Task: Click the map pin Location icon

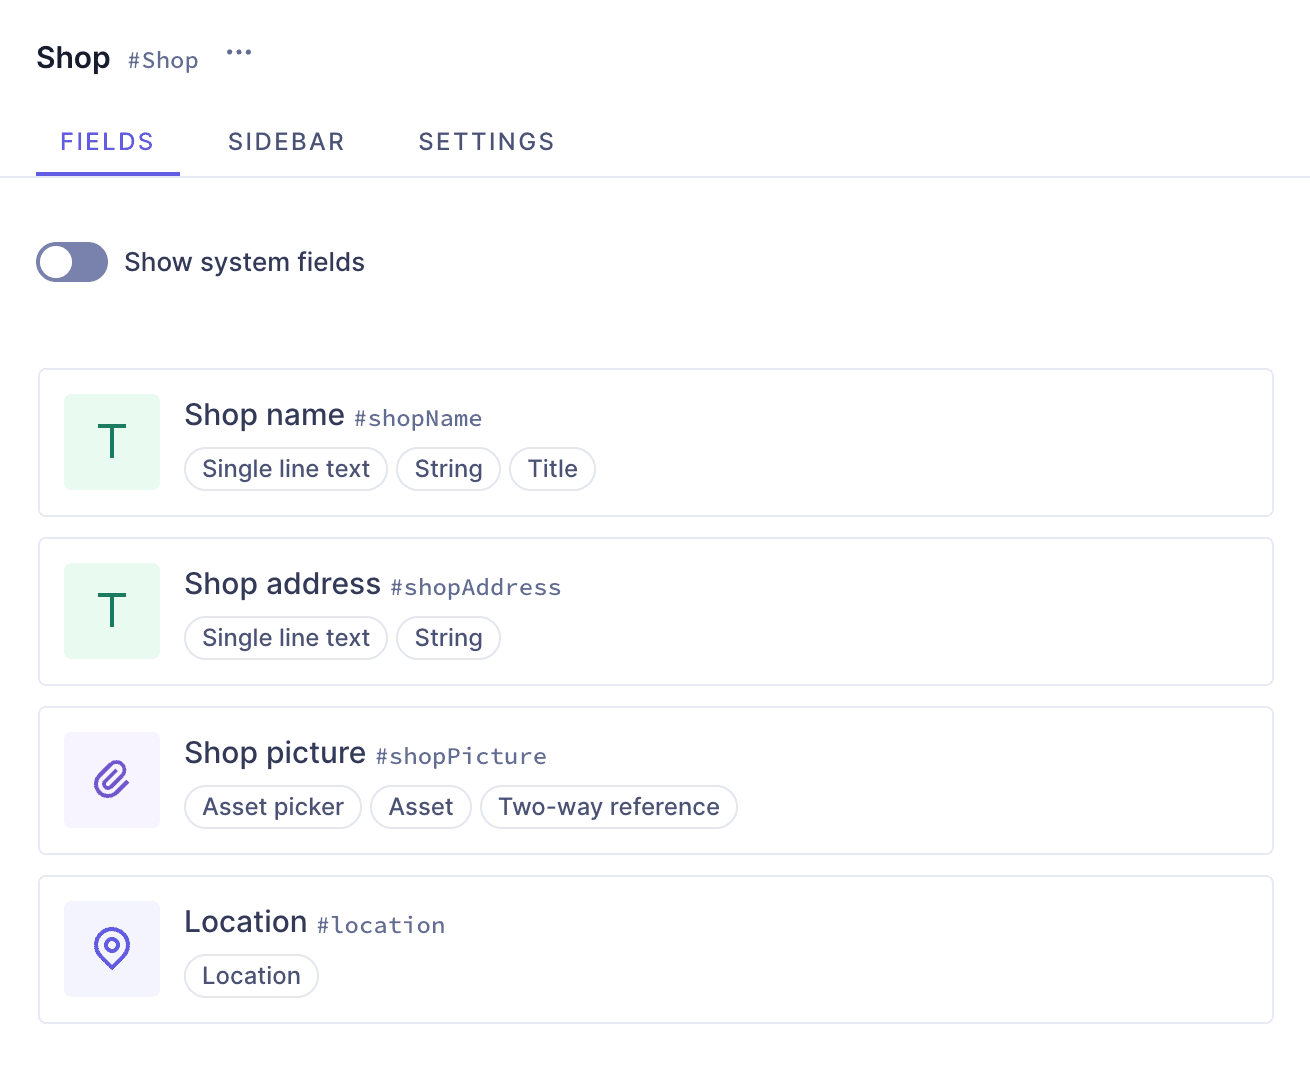Action: (x=112, y=948)
